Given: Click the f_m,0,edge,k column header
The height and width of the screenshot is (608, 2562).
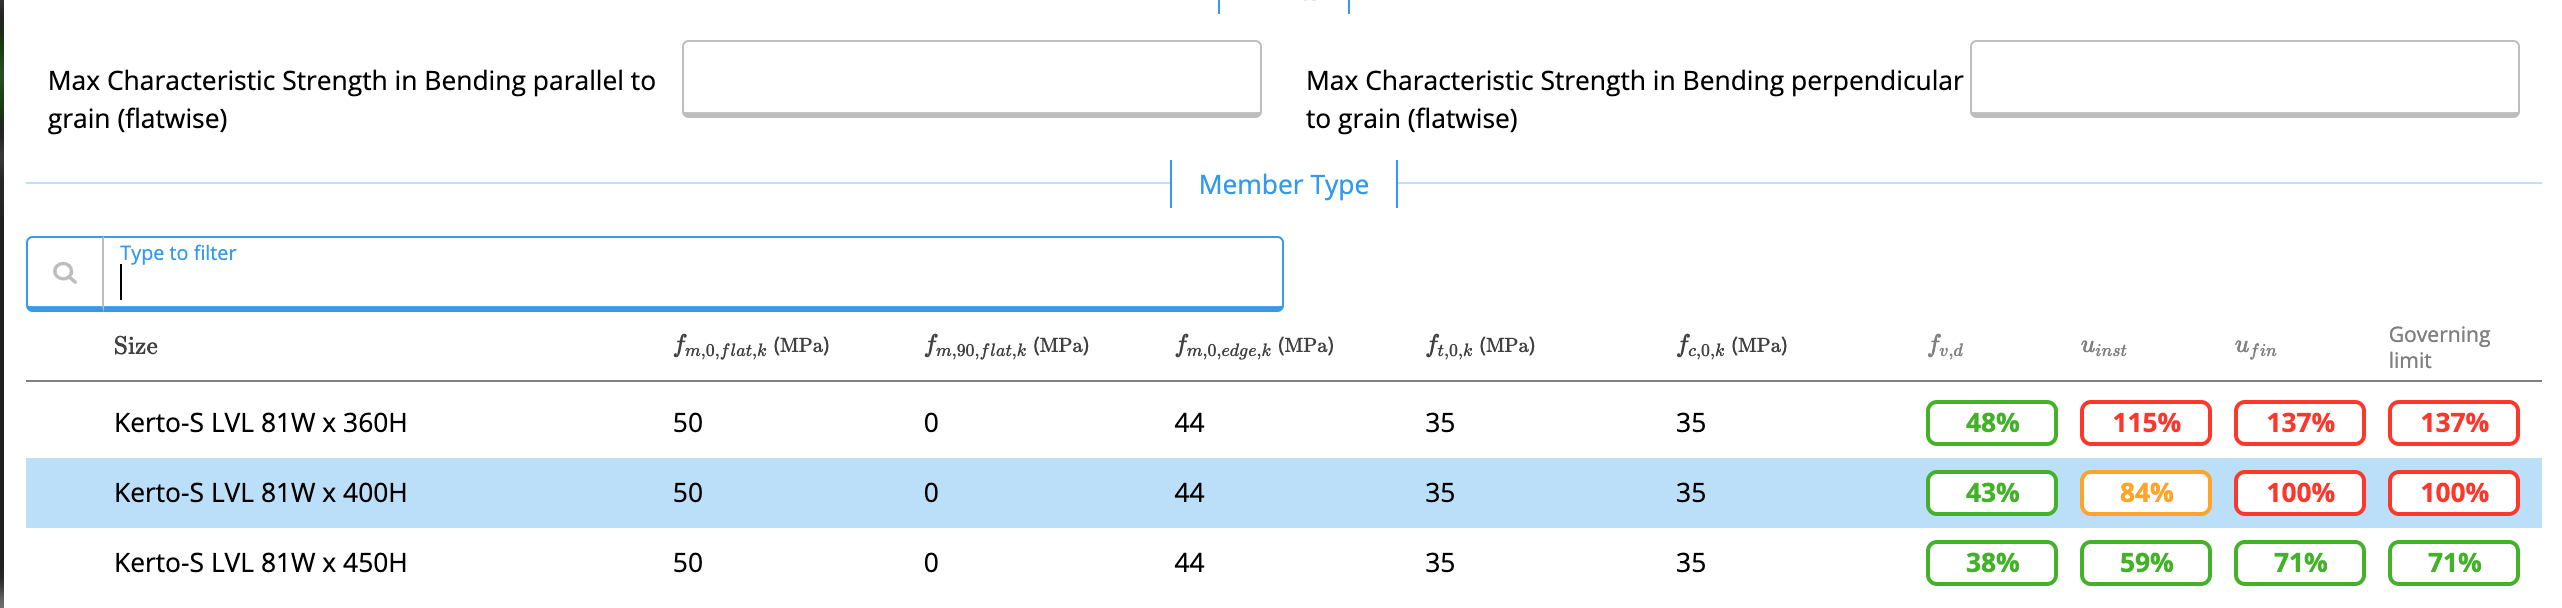Looking at the screenshot, I should tap(1254, 347).
